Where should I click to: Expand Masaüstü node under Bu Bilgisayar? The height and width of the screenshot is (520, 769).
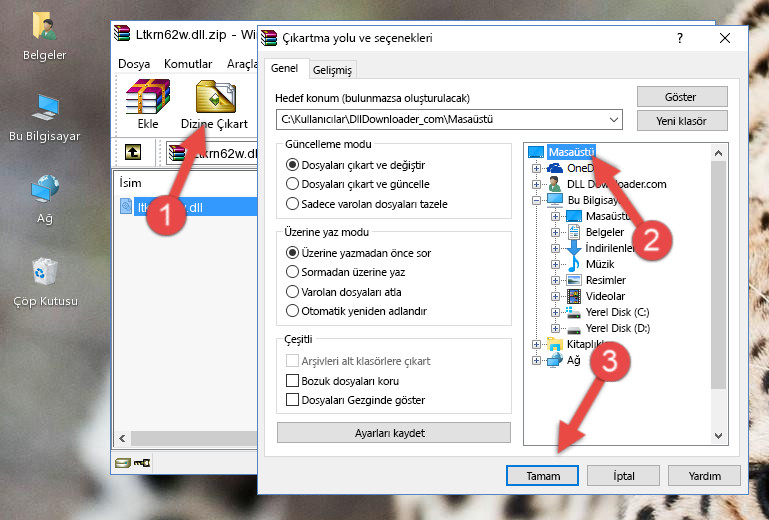(x=555, y=216)
